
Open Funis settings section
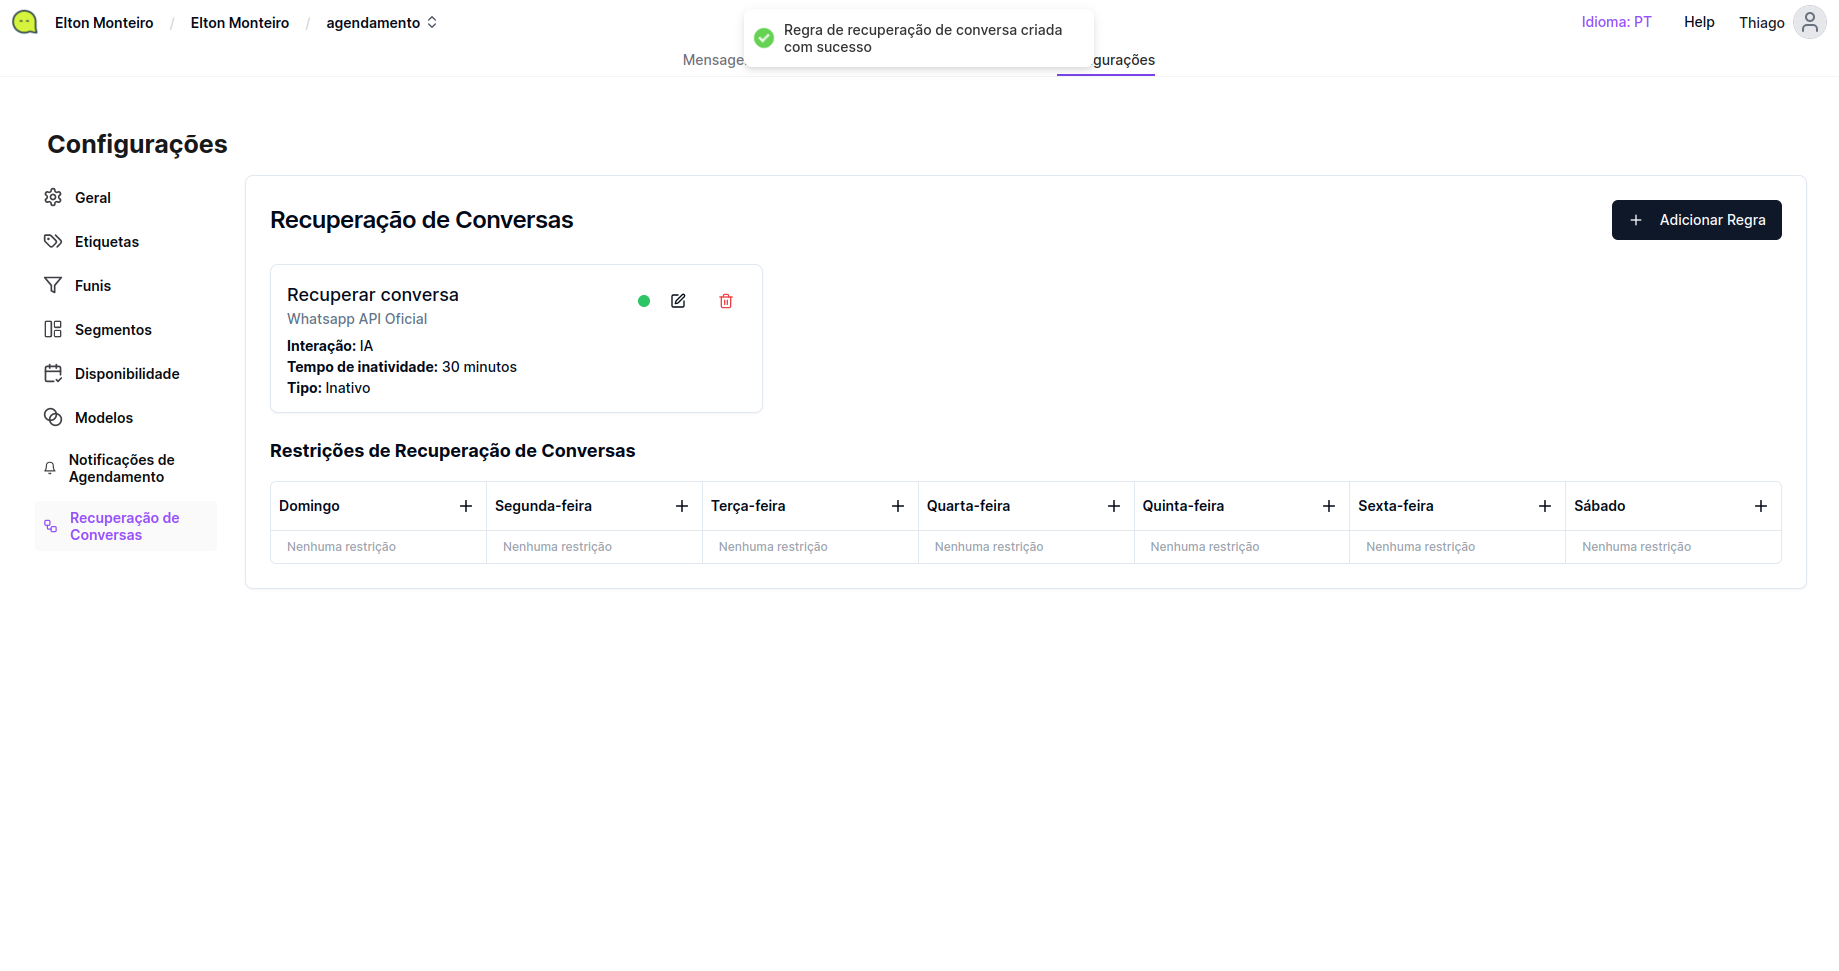(92, 286)
